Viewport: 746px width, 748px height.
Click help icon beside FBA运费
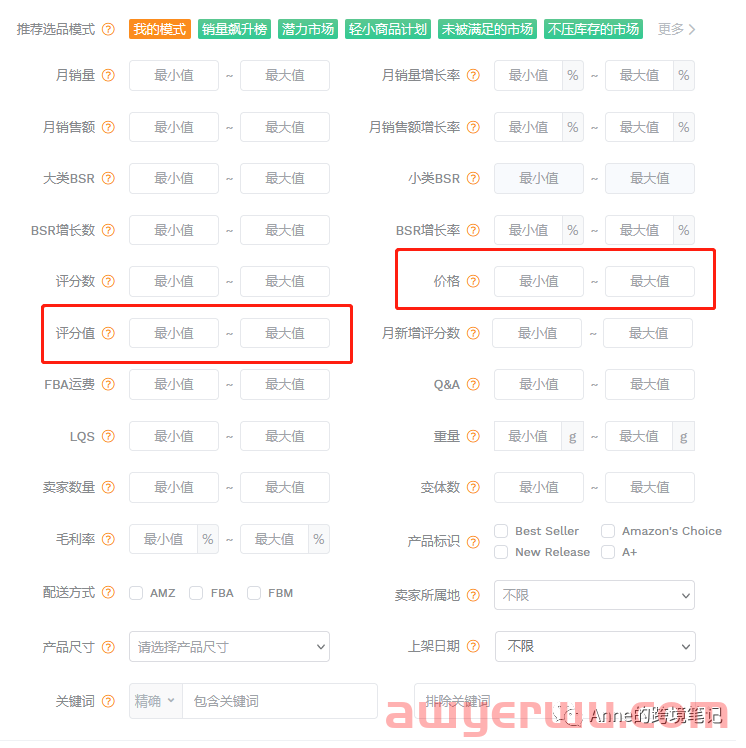108,384
